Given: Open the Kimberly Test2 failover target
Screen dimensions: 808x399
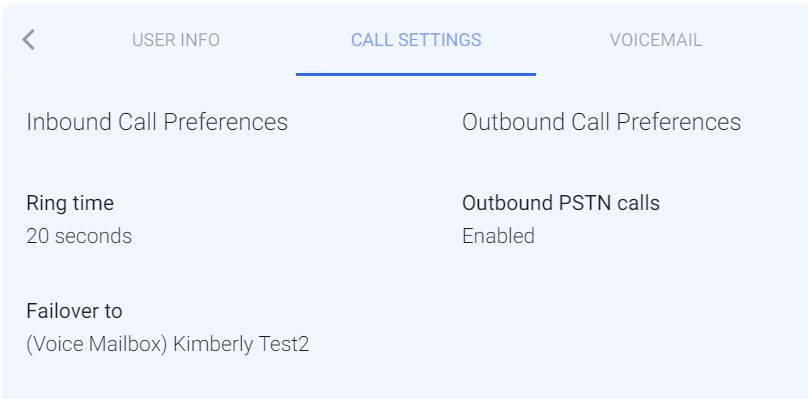Looking at the screenshot, I should [x=241, y=344].
